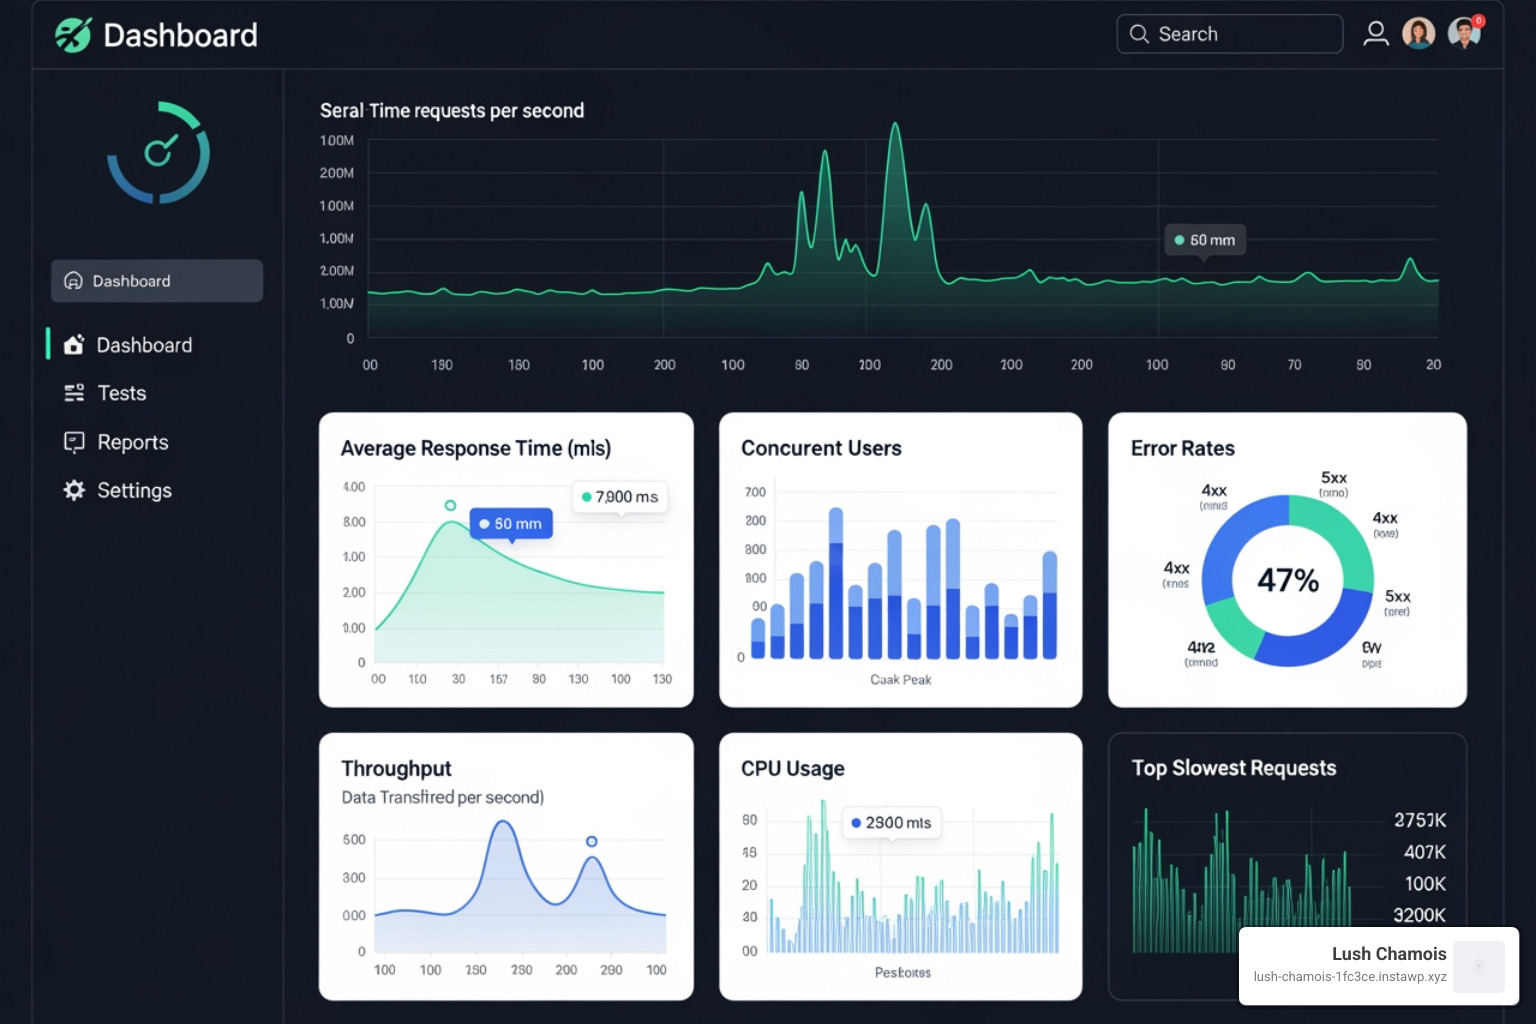Click the Settings gear icon in sidebar
This screenshot has height=1024, width=1536.
pos(74,490)
